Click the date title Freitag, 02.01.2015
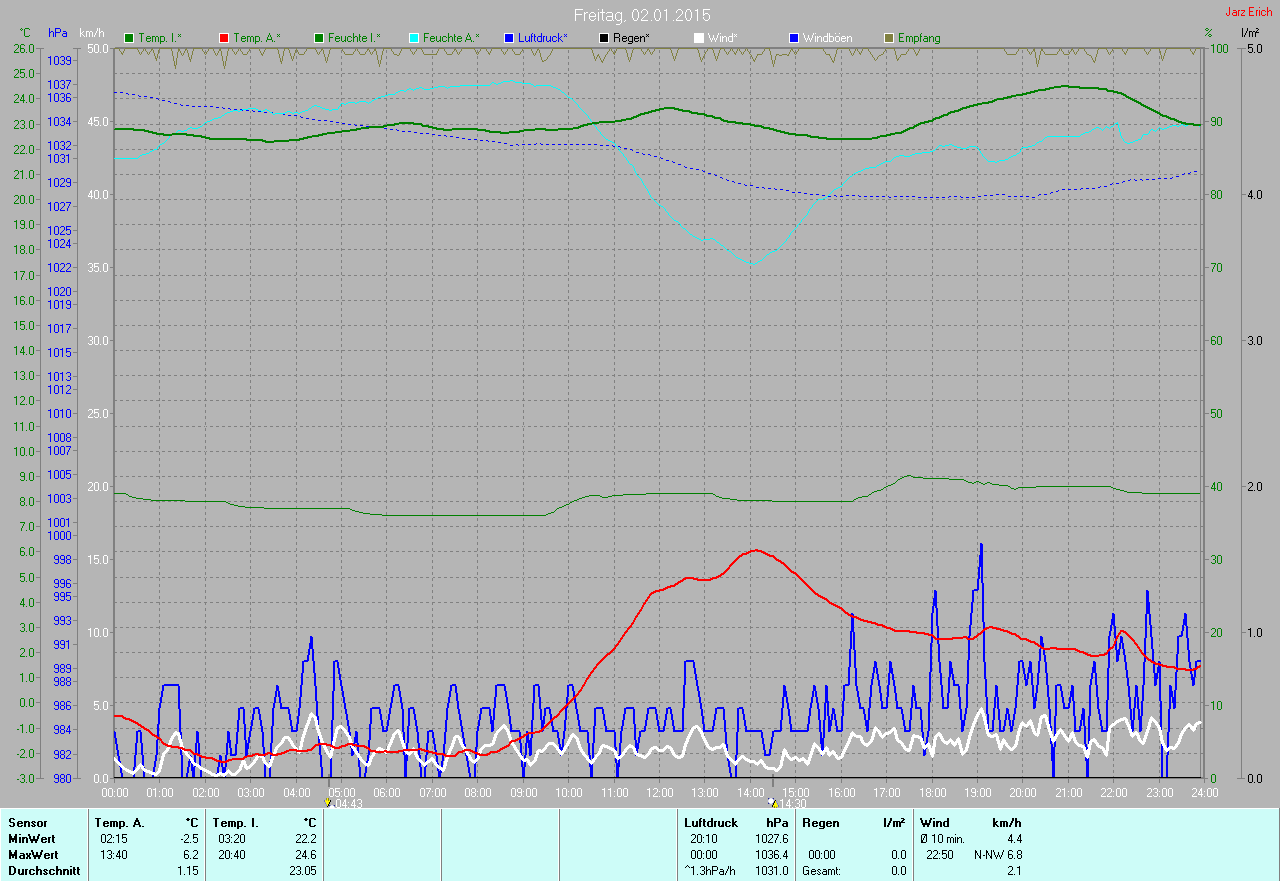Viewport: 1280px width, 881px height. click(641, 15)
